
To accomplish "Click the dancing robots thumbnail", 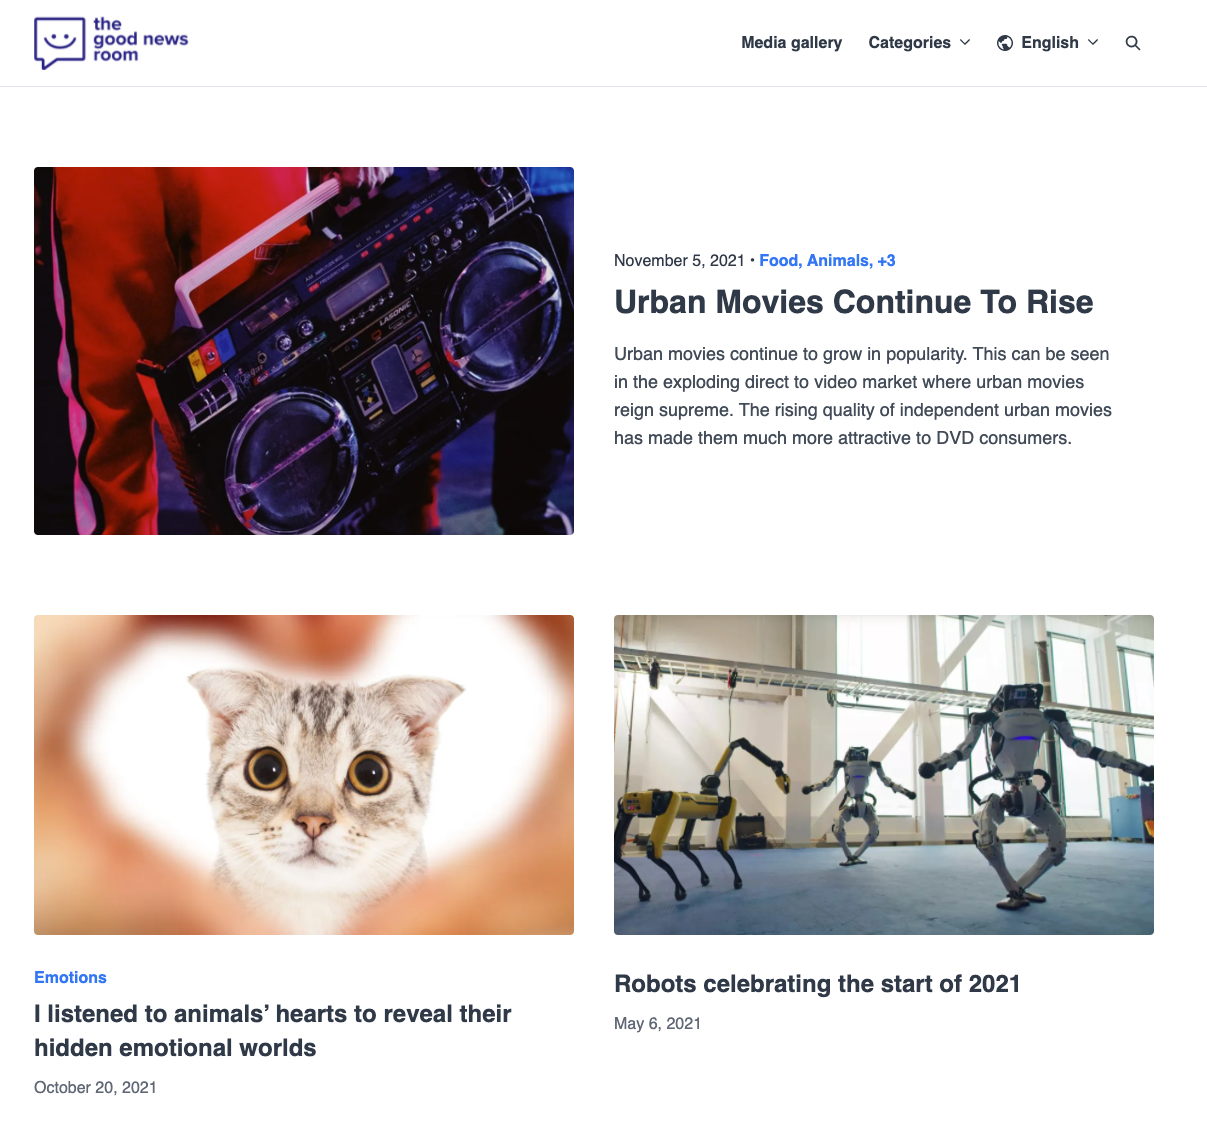I will tap(884, 775).
